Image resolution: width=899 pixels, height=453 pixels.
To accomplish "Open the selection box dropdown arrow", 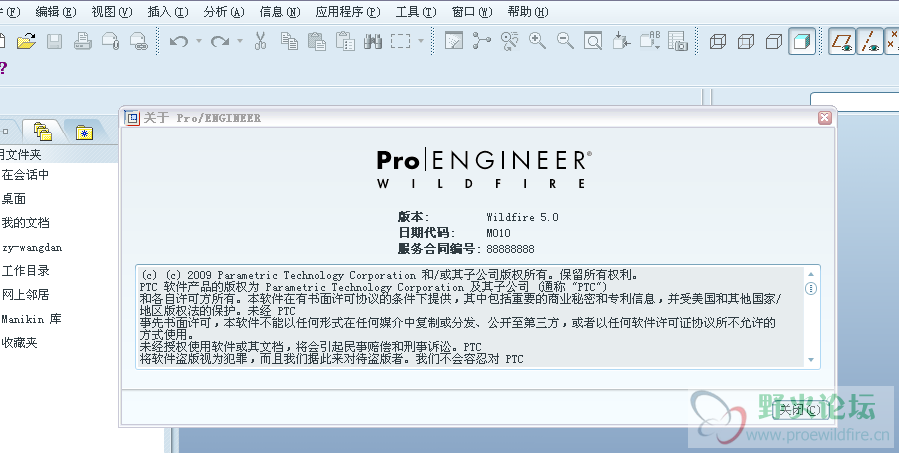I will [421, 41].
